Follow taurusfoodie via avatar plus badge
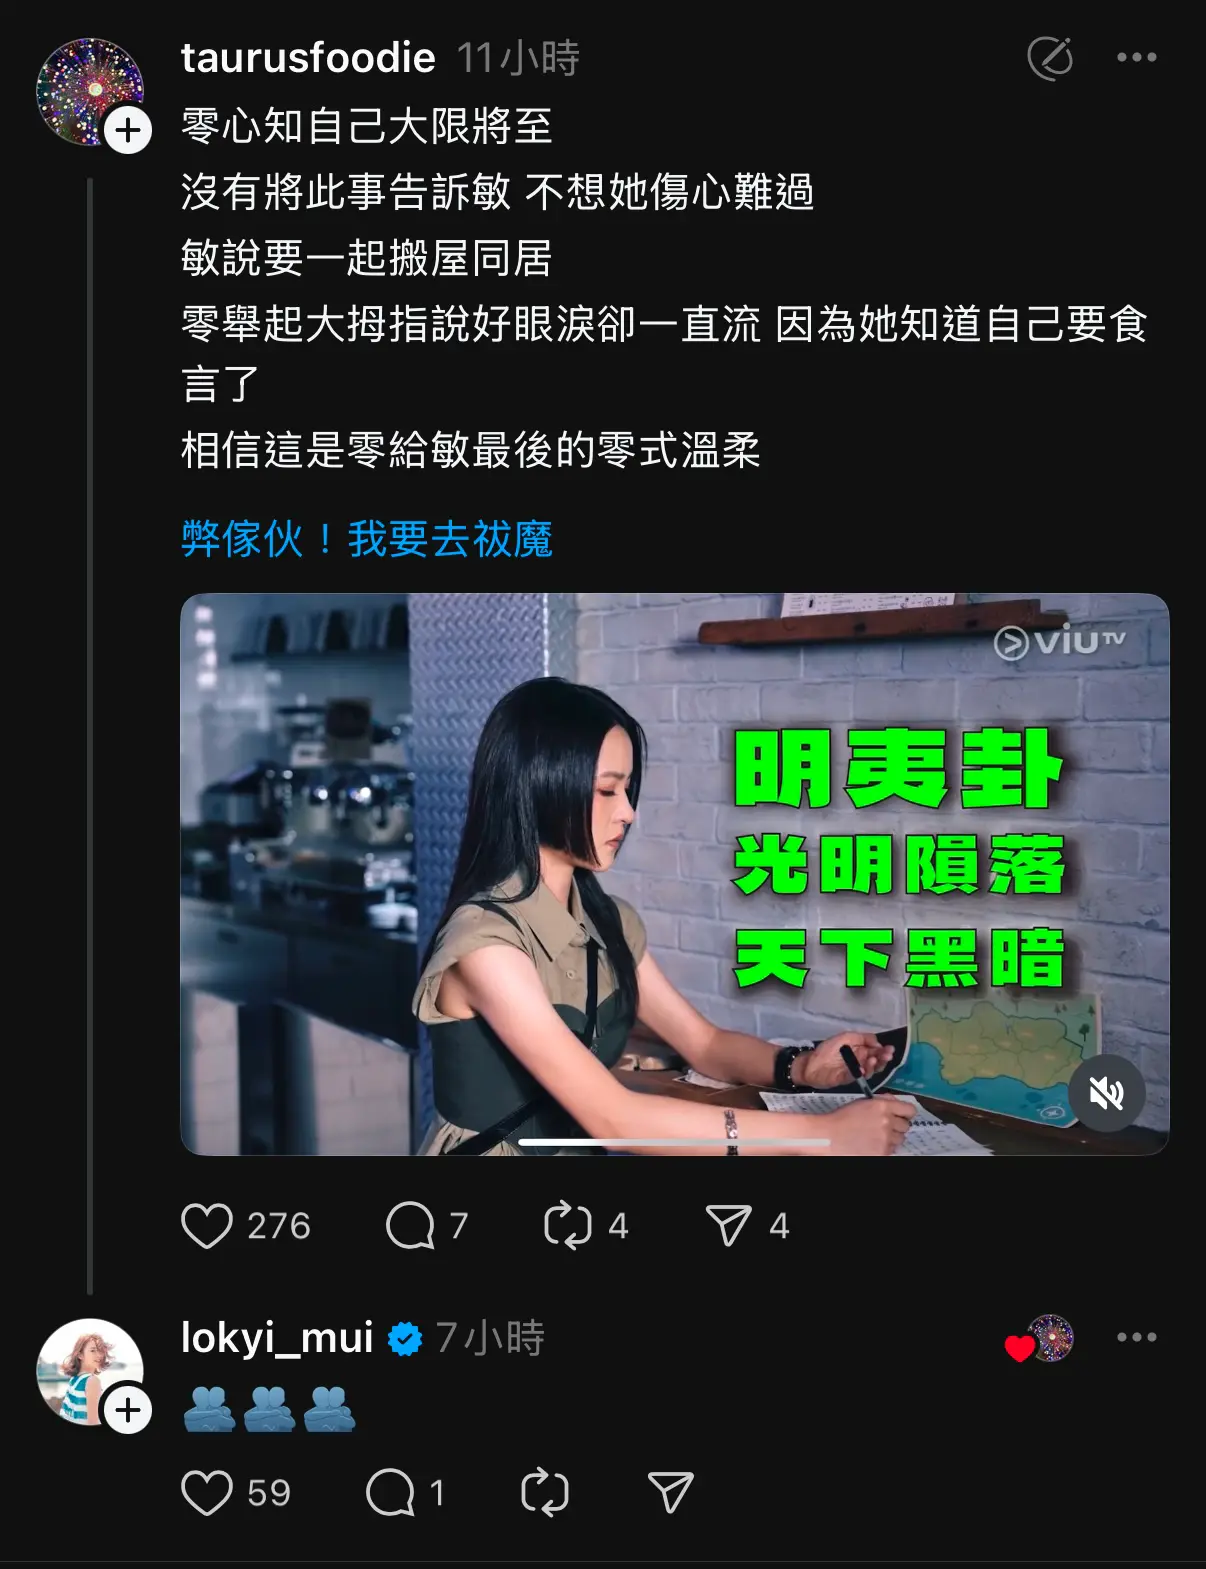The width and height of the screenshot is (1206, 1569). coord(128,130)
